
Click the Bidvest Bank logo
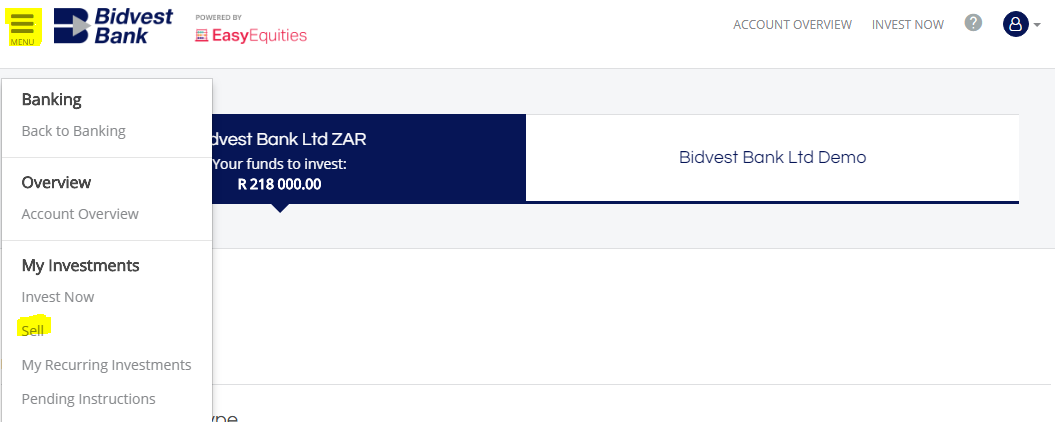113,26
